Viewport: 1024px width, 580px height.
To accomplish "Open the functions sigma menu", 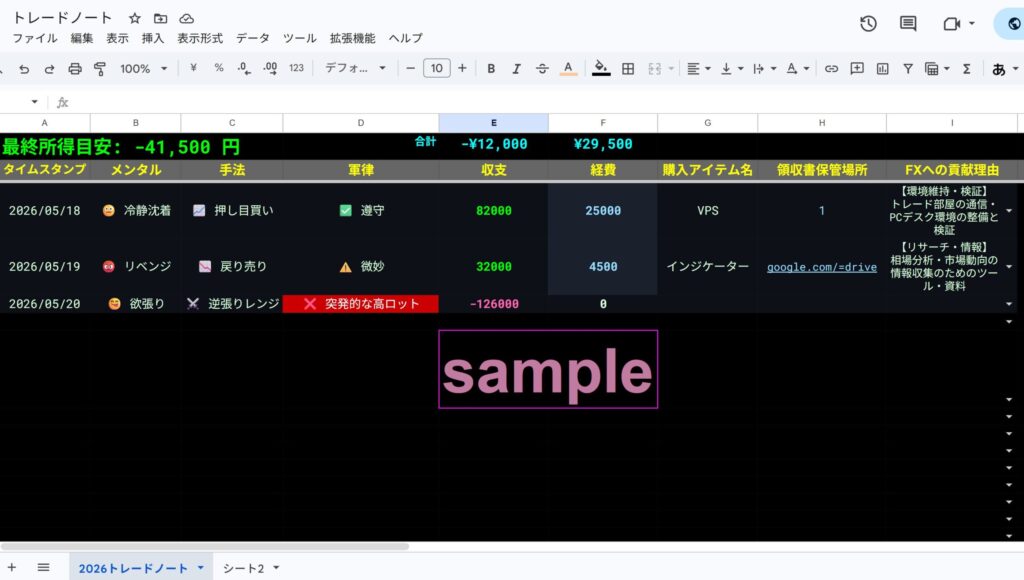I will pyautogui.click(x=967, y=69).
